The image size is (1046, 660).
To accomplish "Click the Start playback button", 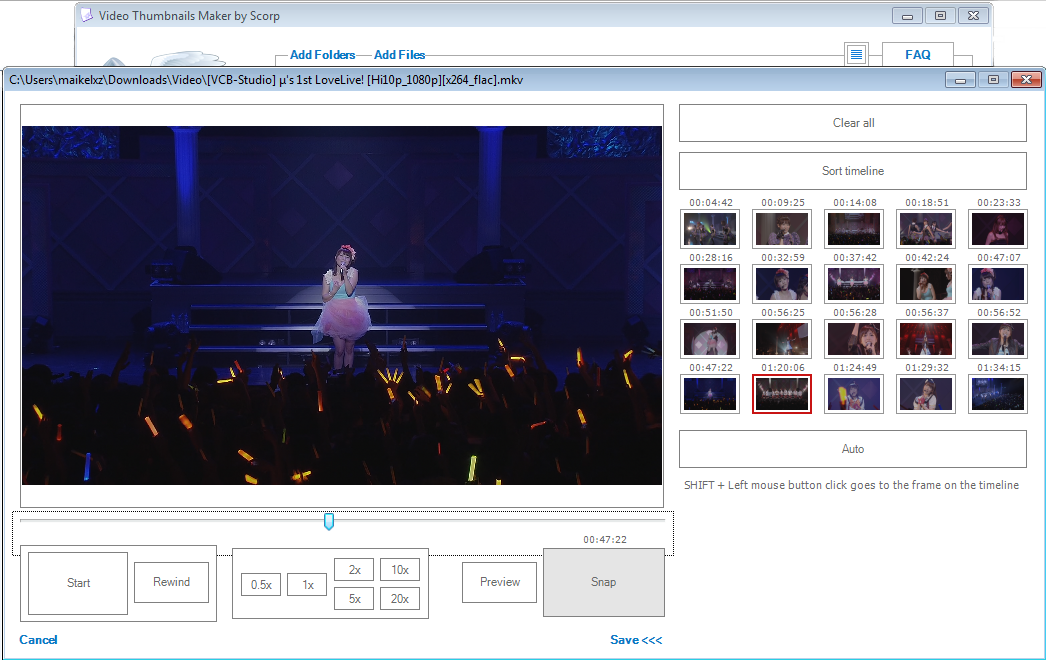I will coord(78,583).
